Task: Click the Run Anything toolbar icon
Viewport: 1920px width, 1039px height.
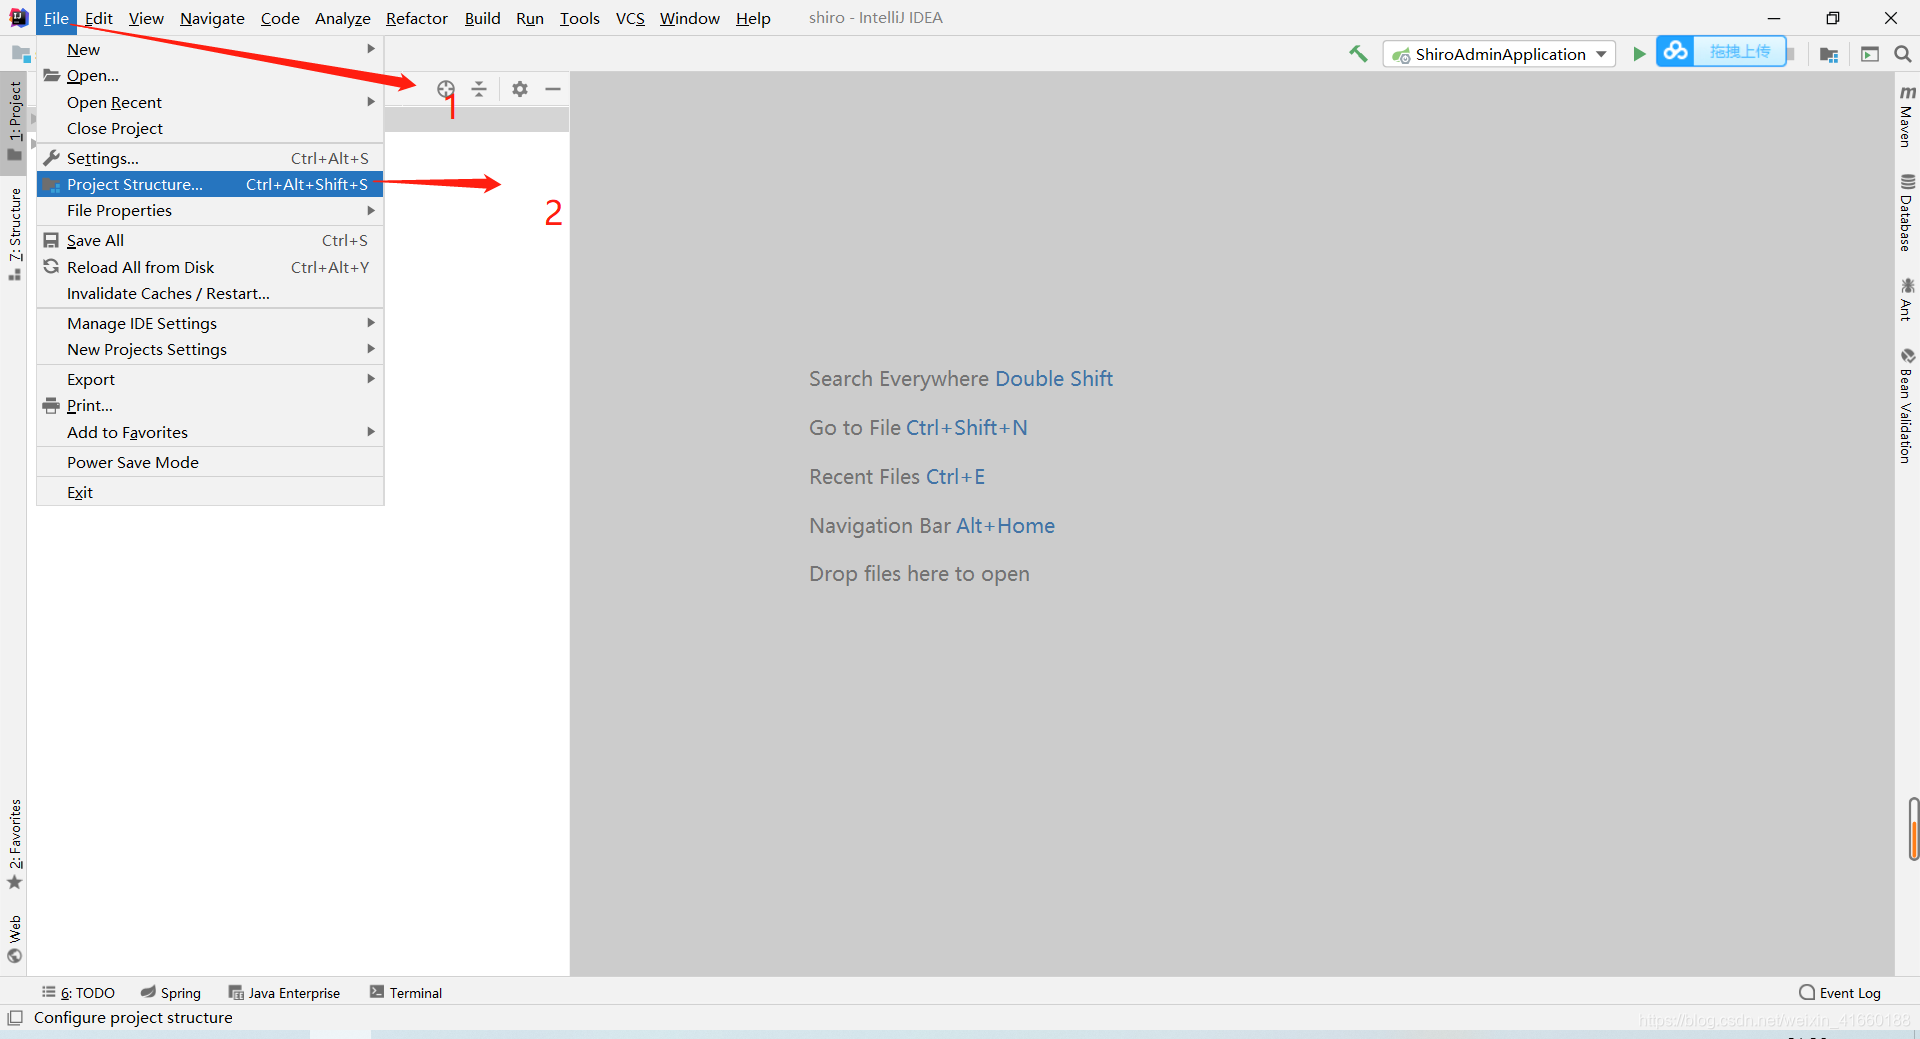Action: [x=1870, y=54]
